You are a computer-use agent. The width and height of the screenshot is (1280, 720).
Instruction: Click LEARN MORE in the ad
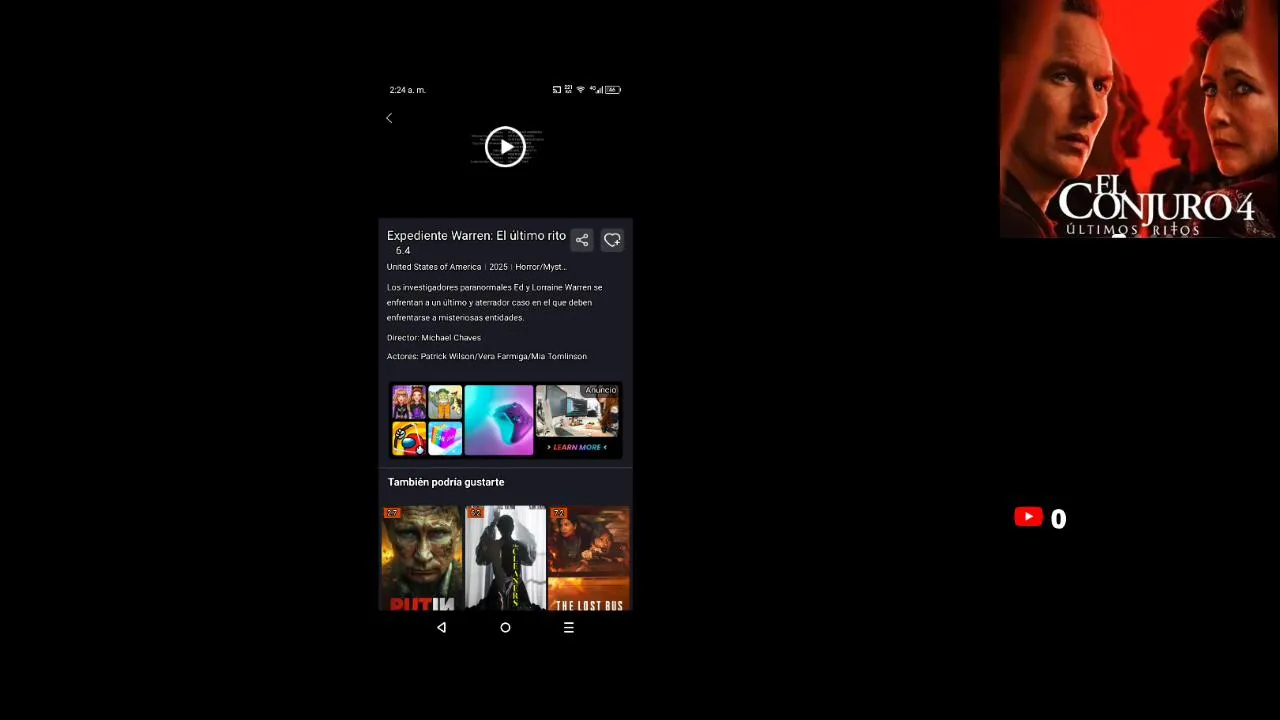tap(577, 447)
